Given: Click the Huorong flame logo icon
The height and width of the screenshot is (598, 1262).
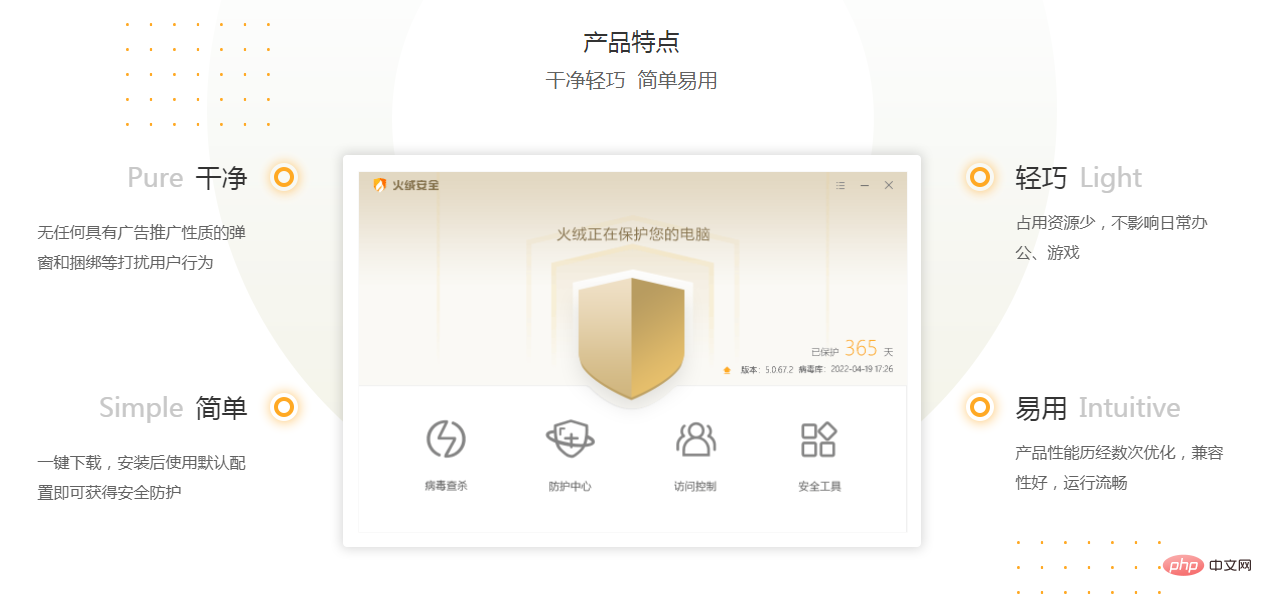Looking at the screenshot, I should coord(380,185).
